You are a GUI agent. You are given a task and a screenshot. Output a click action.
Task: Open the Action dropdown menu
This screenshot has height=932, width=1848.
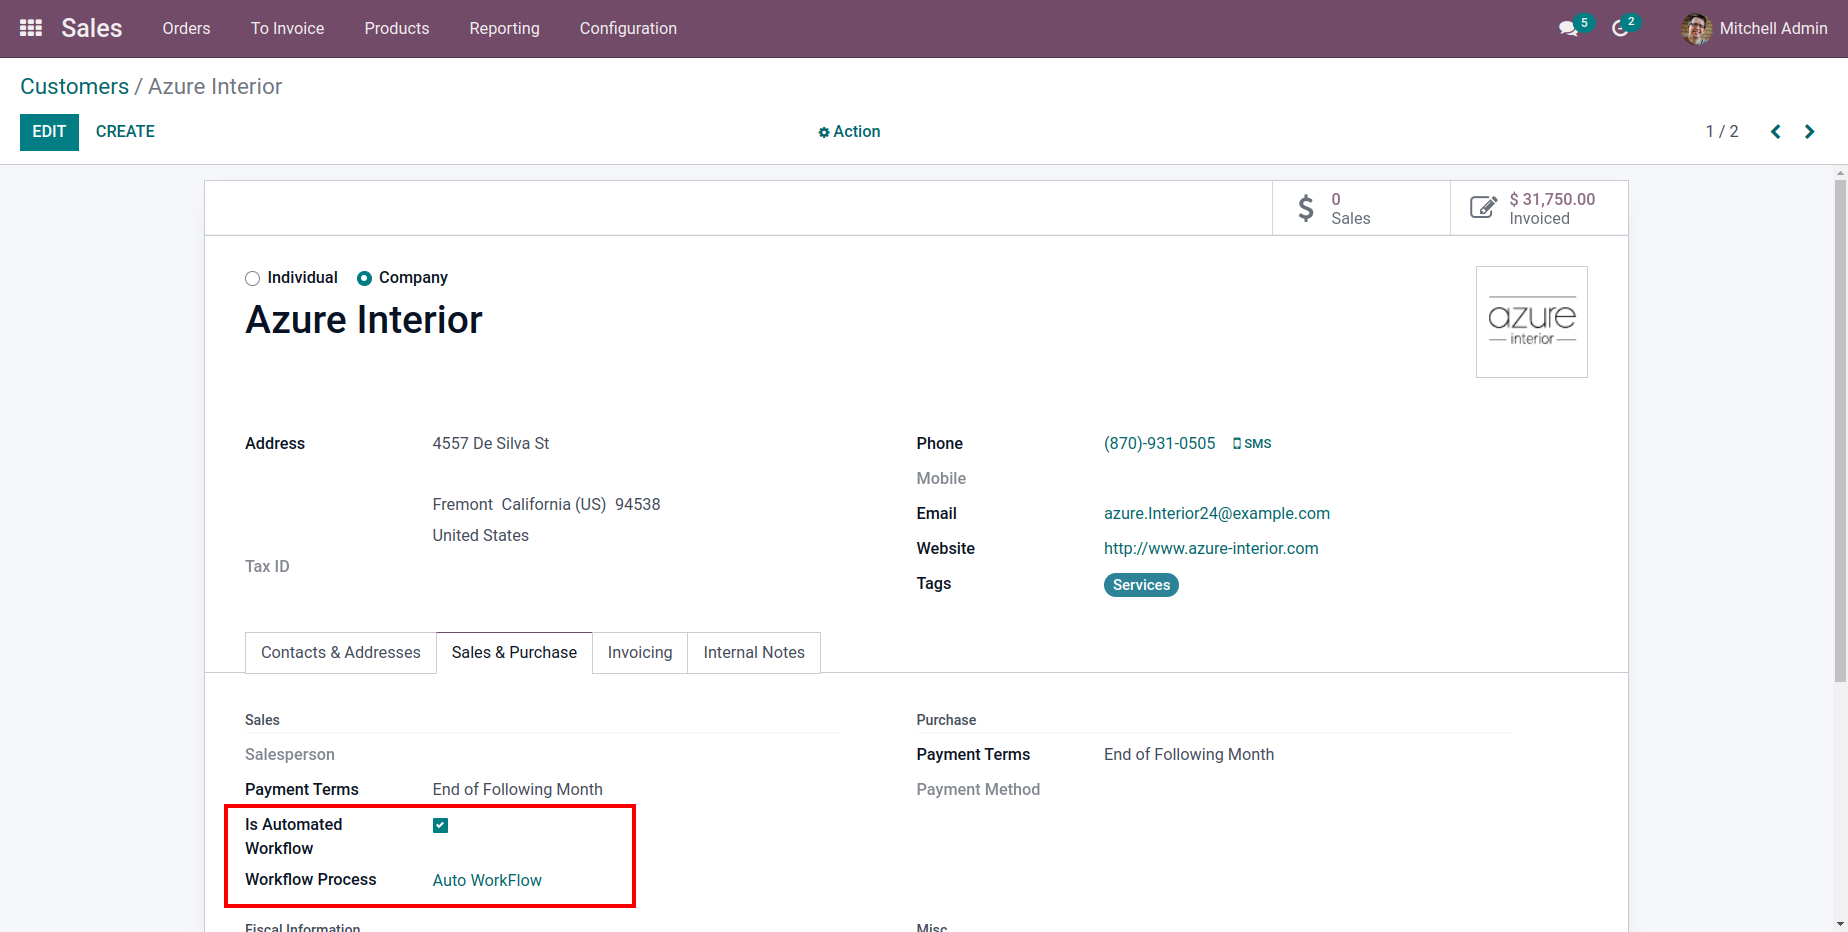click(849, 132)
